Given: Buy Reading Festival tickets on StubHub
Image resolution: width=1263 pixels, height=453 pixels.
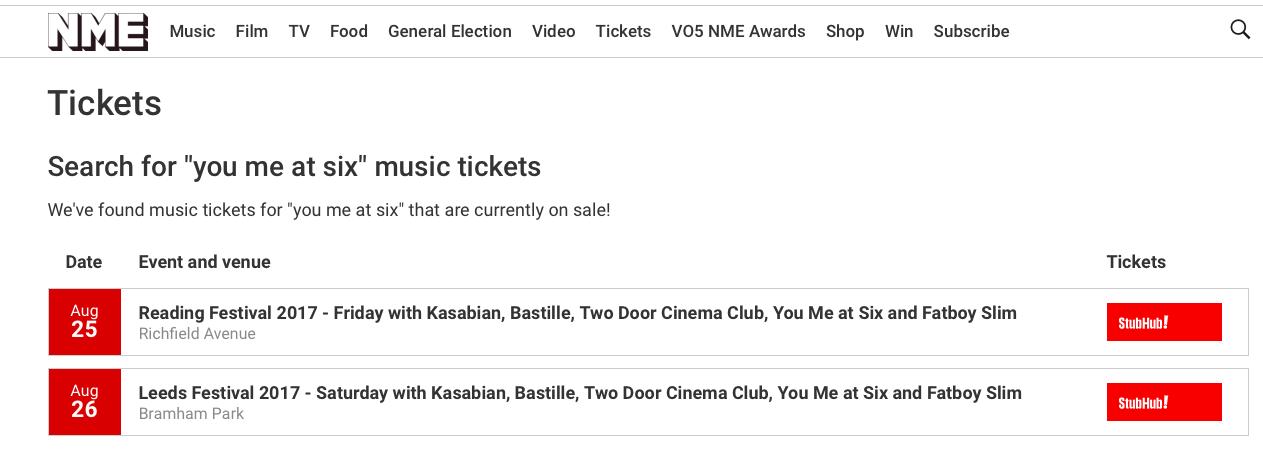Looking at the screenshot, I should click(1164, 322).
